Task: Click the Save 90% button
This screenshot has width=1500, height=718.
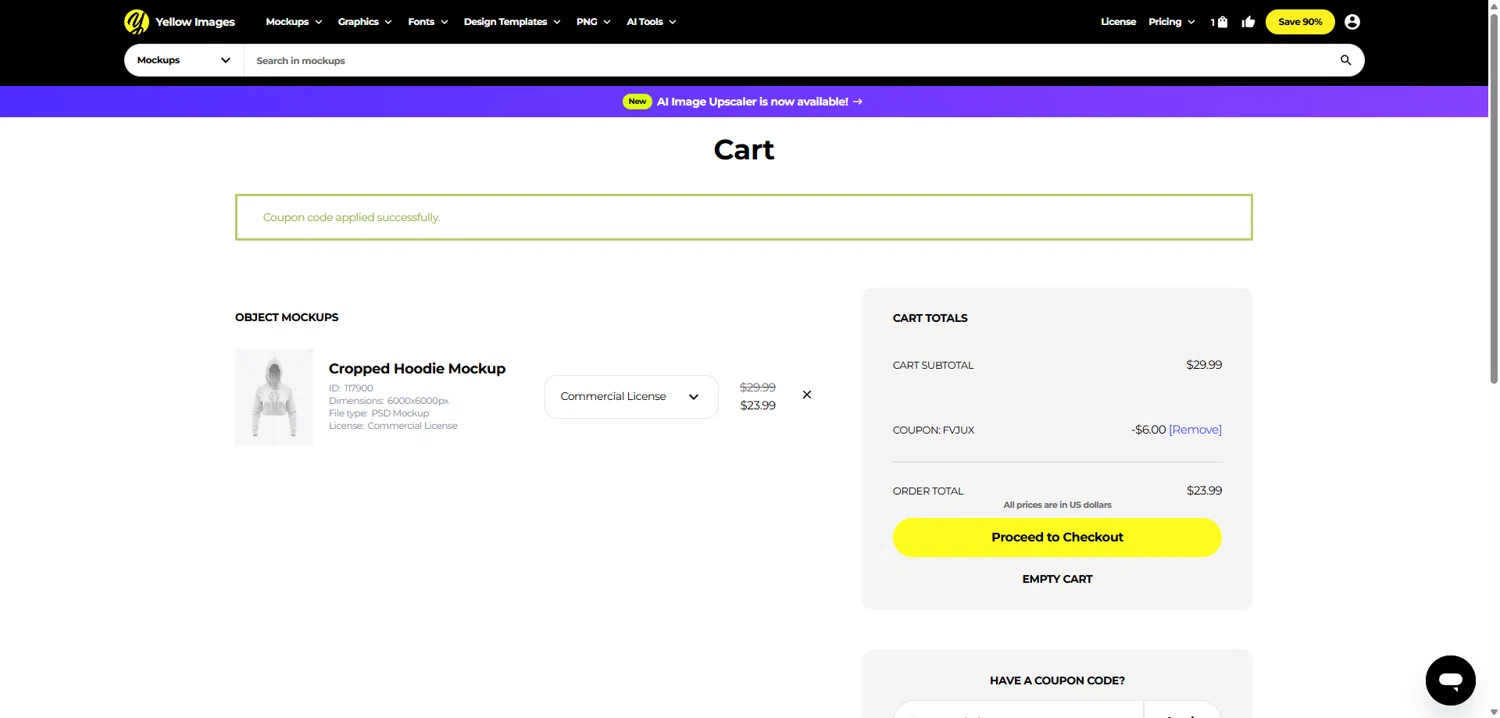Action: (x=1300, y=21)
